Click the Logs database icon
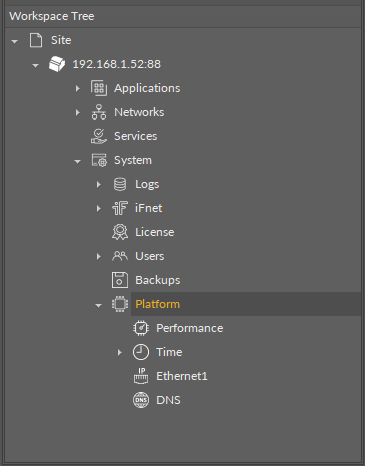Viewport: 365px width, 466px height. point(120,184)
